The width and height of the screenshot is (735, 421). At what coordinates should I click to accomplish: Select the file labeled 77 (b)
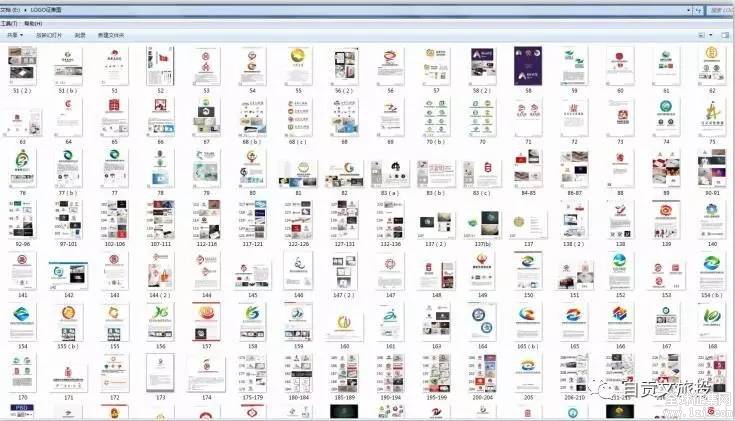[68, 168]
